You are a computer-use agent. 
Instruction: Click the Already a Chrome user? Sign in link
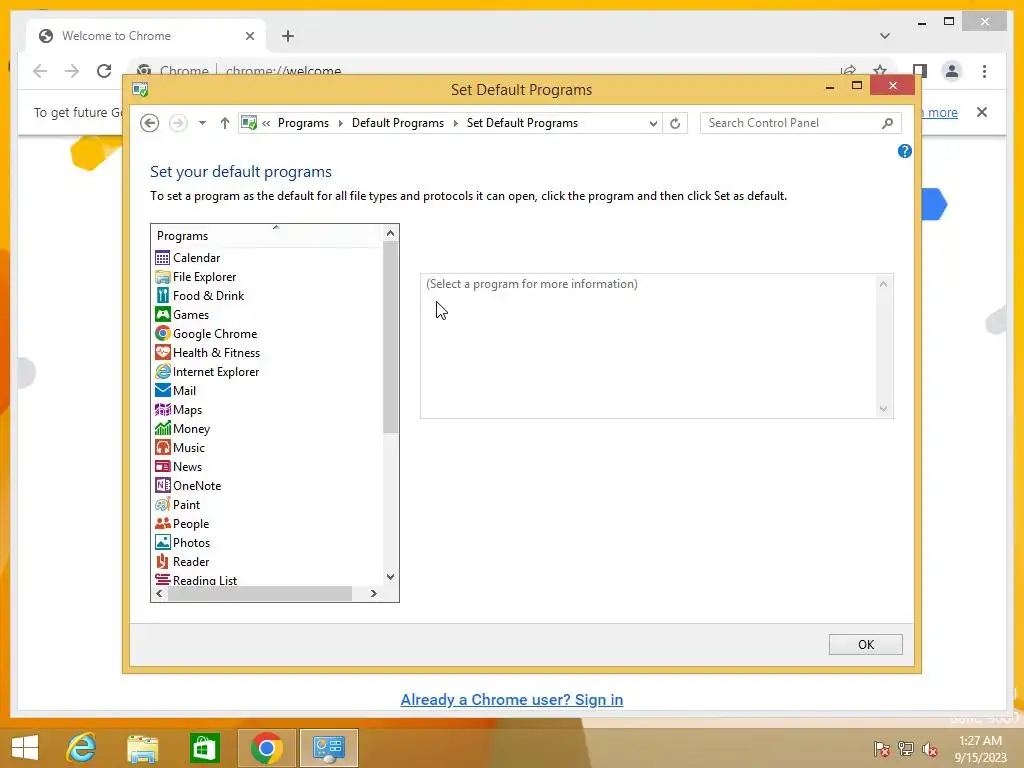[511, 699]
